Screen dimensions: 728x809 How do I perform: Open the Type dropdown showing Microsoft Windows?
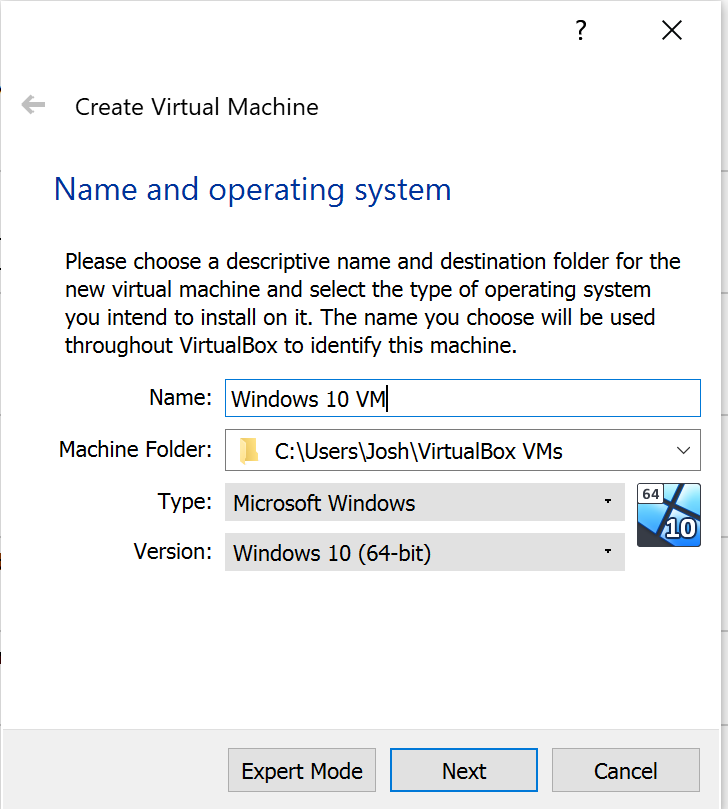425,502
